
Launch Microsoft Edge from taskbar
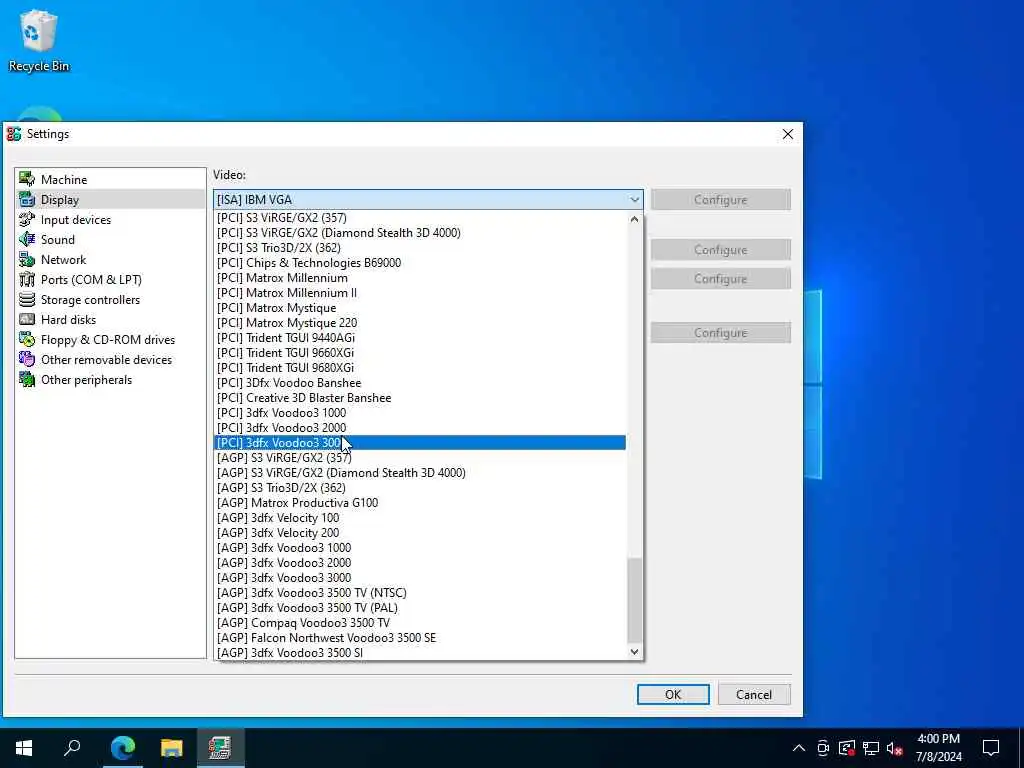point(122,748)
